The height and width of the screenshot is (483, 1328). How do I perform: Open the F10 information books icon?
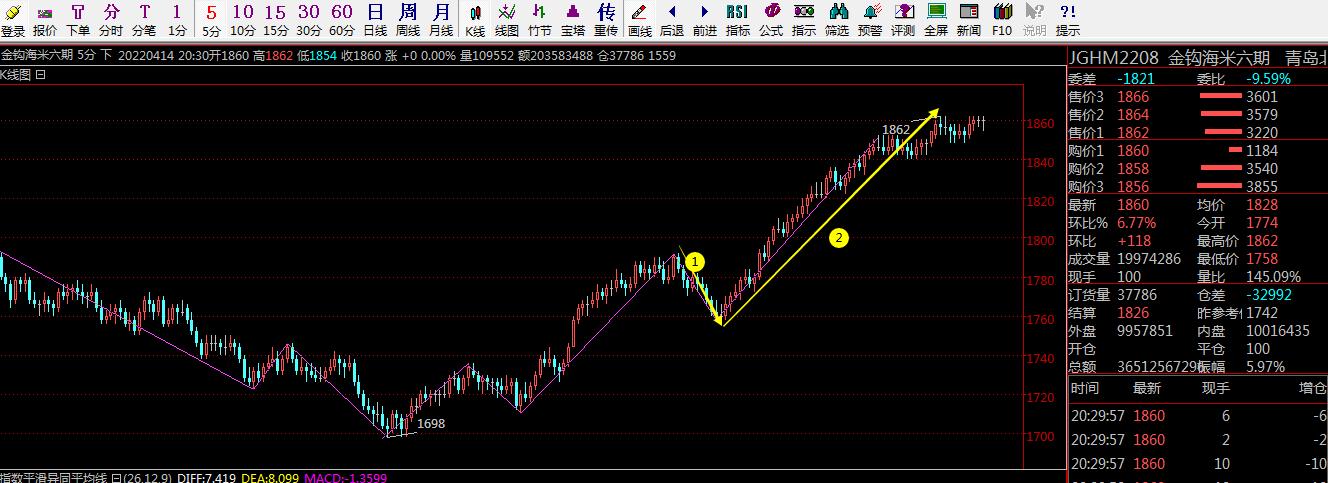click(x=1002, y=19)
